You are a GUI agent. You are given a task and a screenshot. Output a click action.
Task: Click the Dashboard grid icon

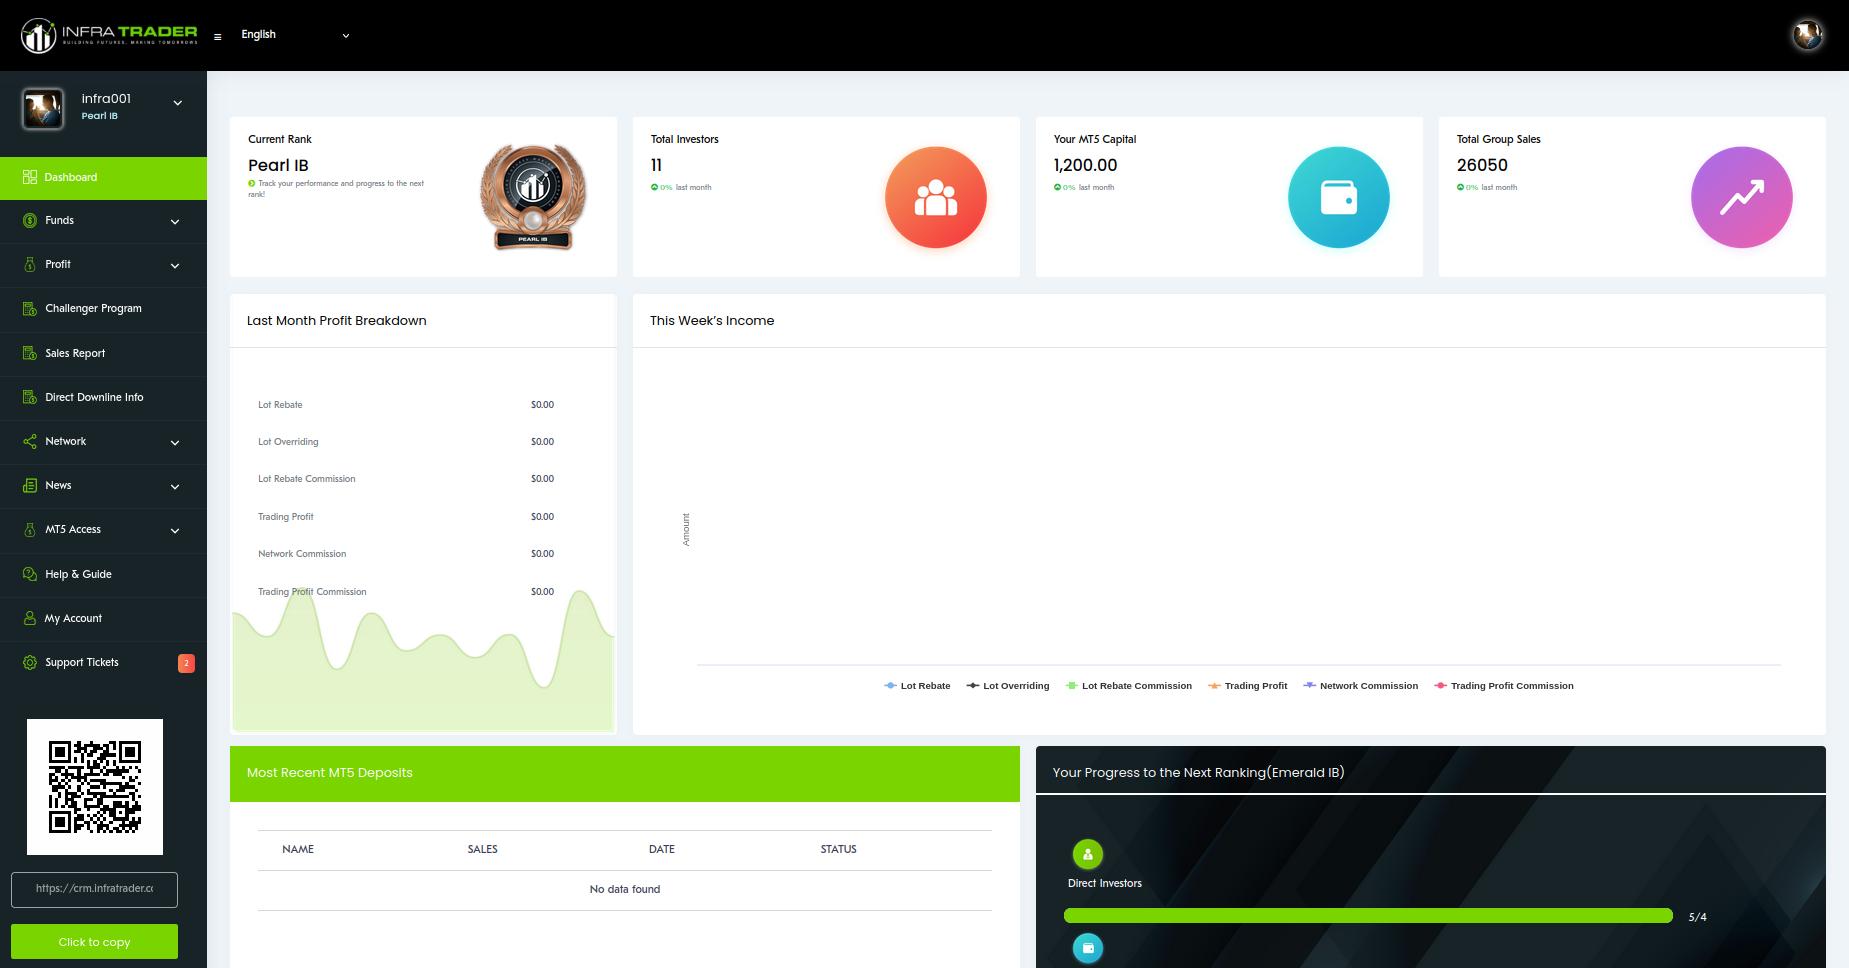point(30,177)
